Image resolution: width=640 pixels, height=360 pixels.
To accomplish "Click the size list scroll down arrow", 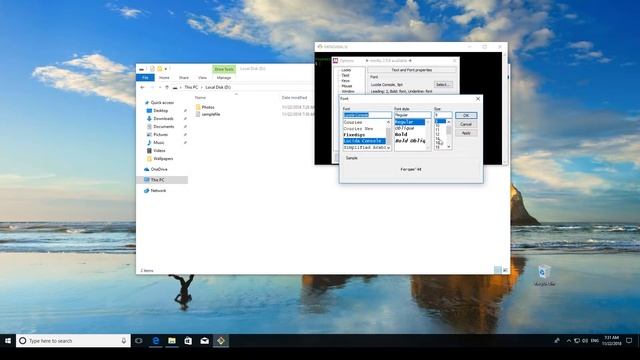I will click(x=449, y=147).
